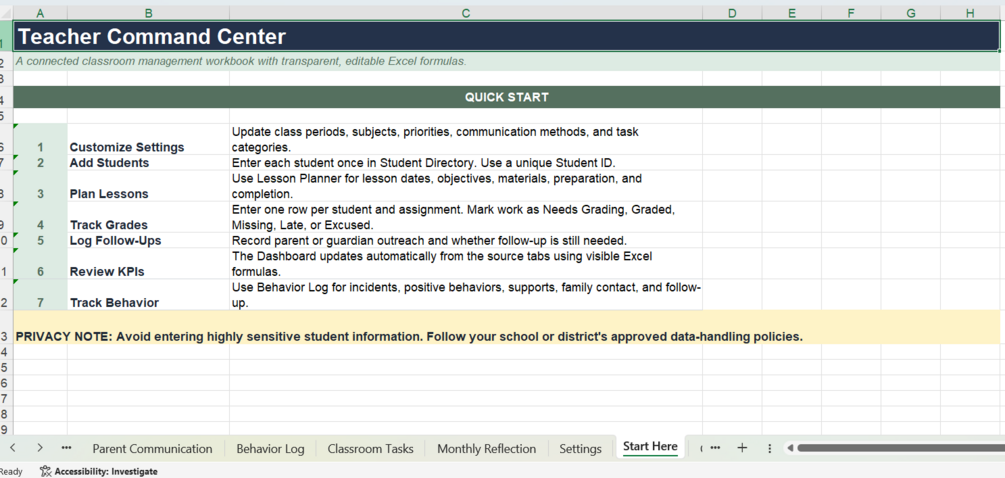Select 'Use Behavior Log for incidents' cell
1005x478 pixels.
466,295
